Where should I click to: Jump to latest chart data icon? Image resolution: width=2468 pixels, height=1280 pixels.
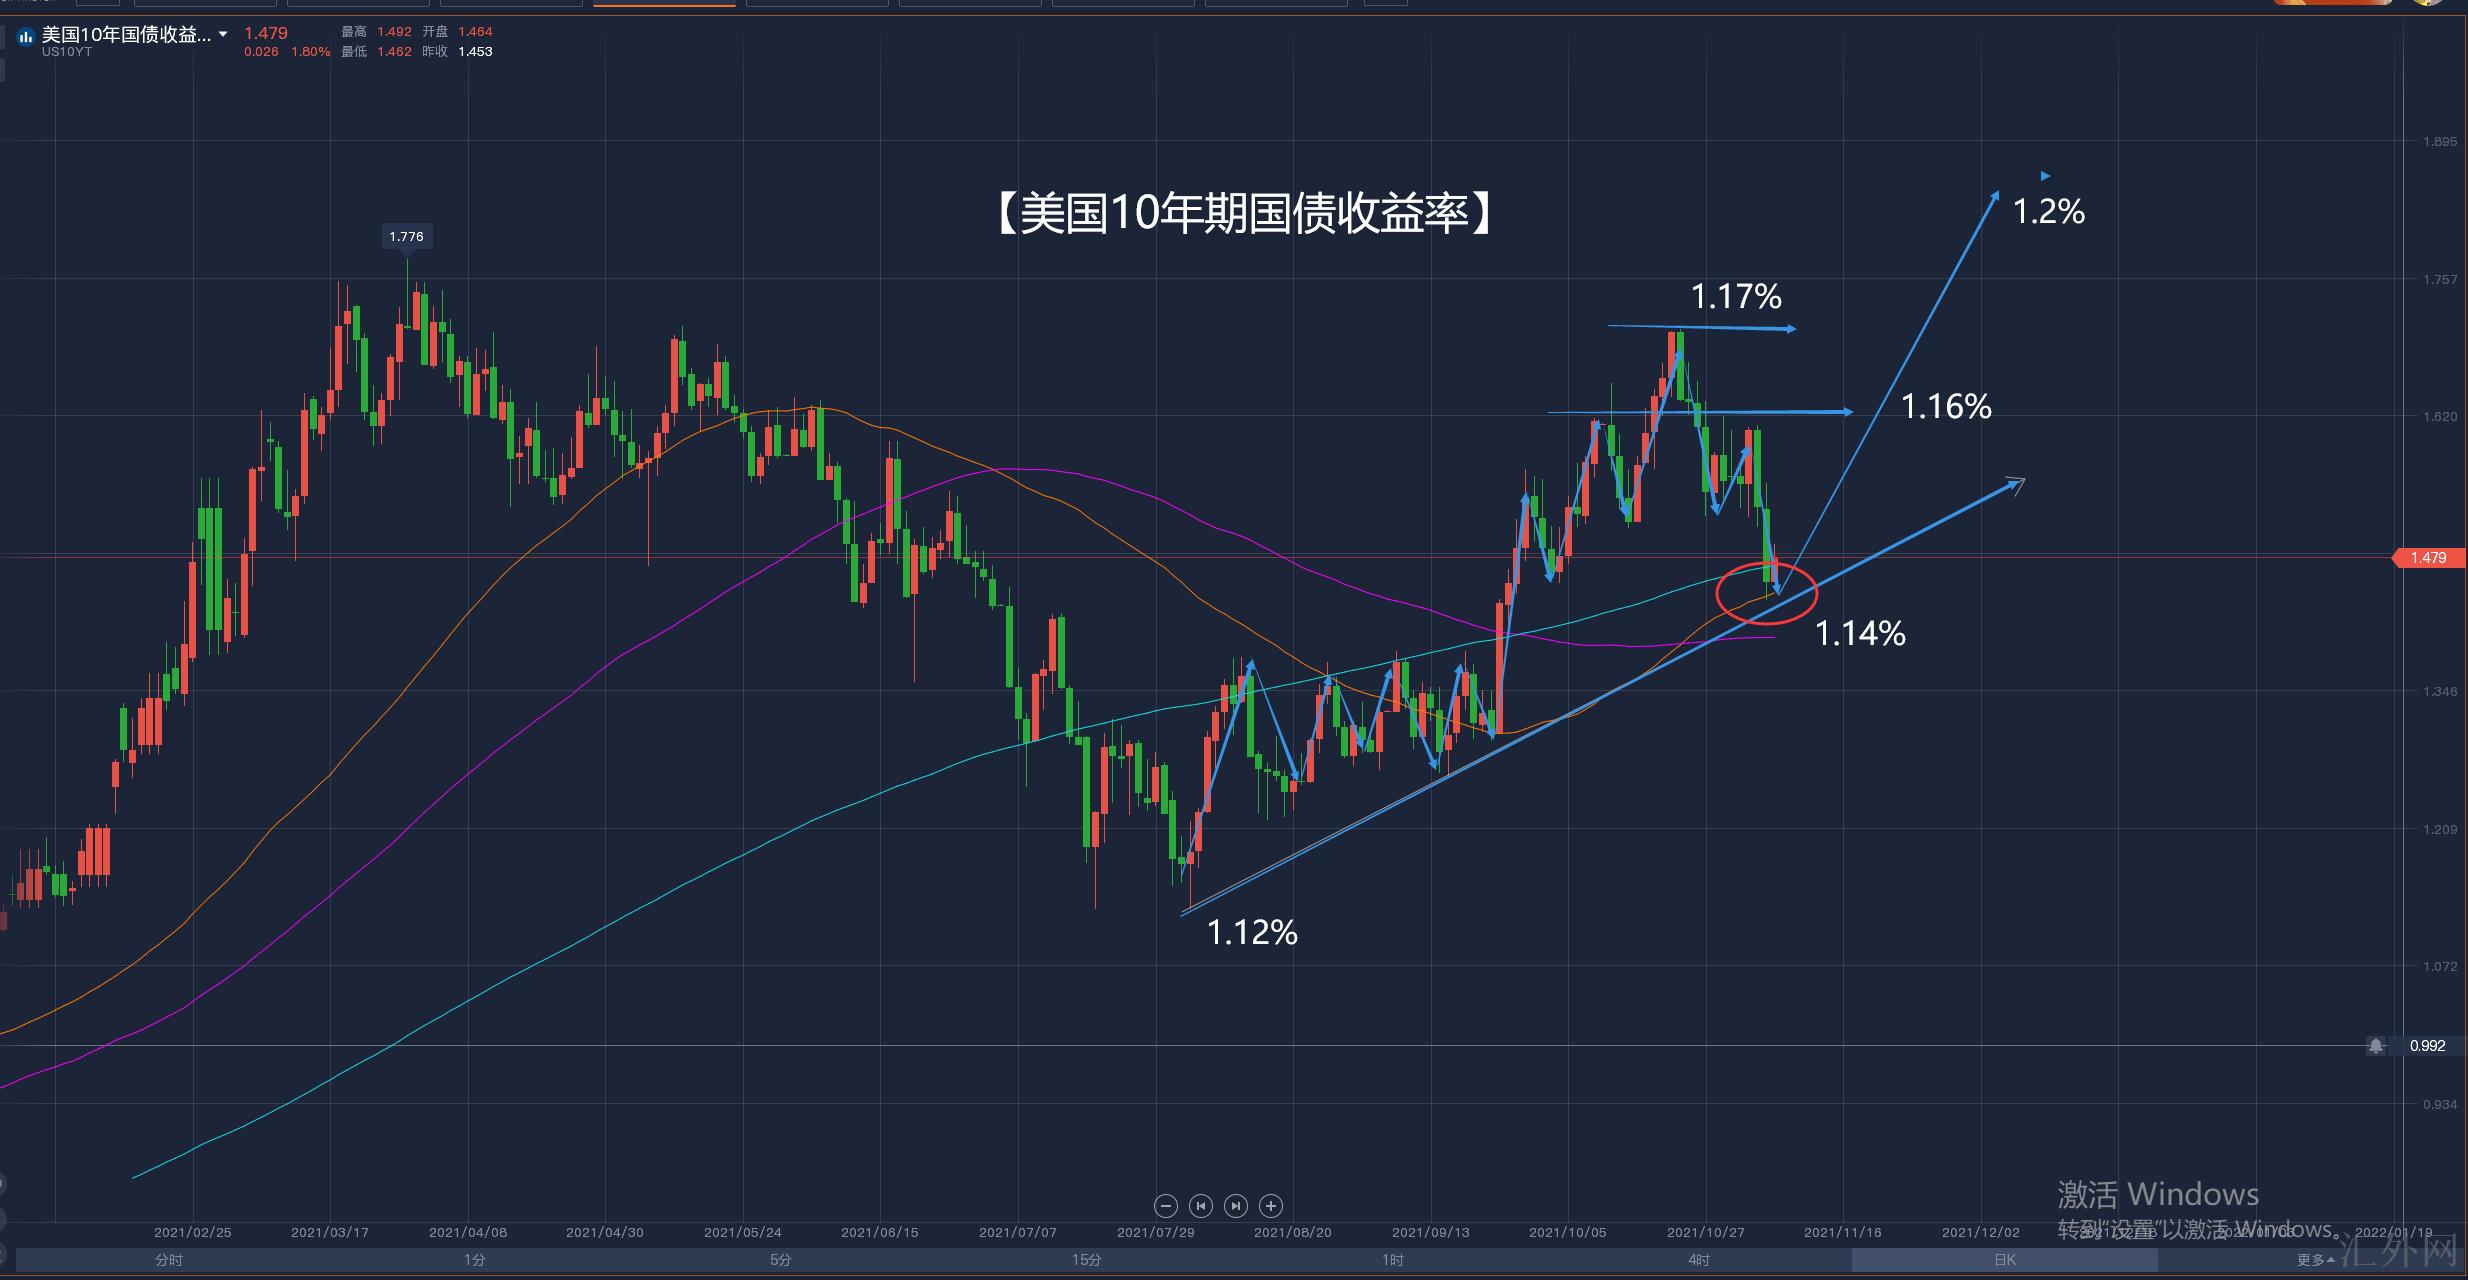tap(1236, 1206)
